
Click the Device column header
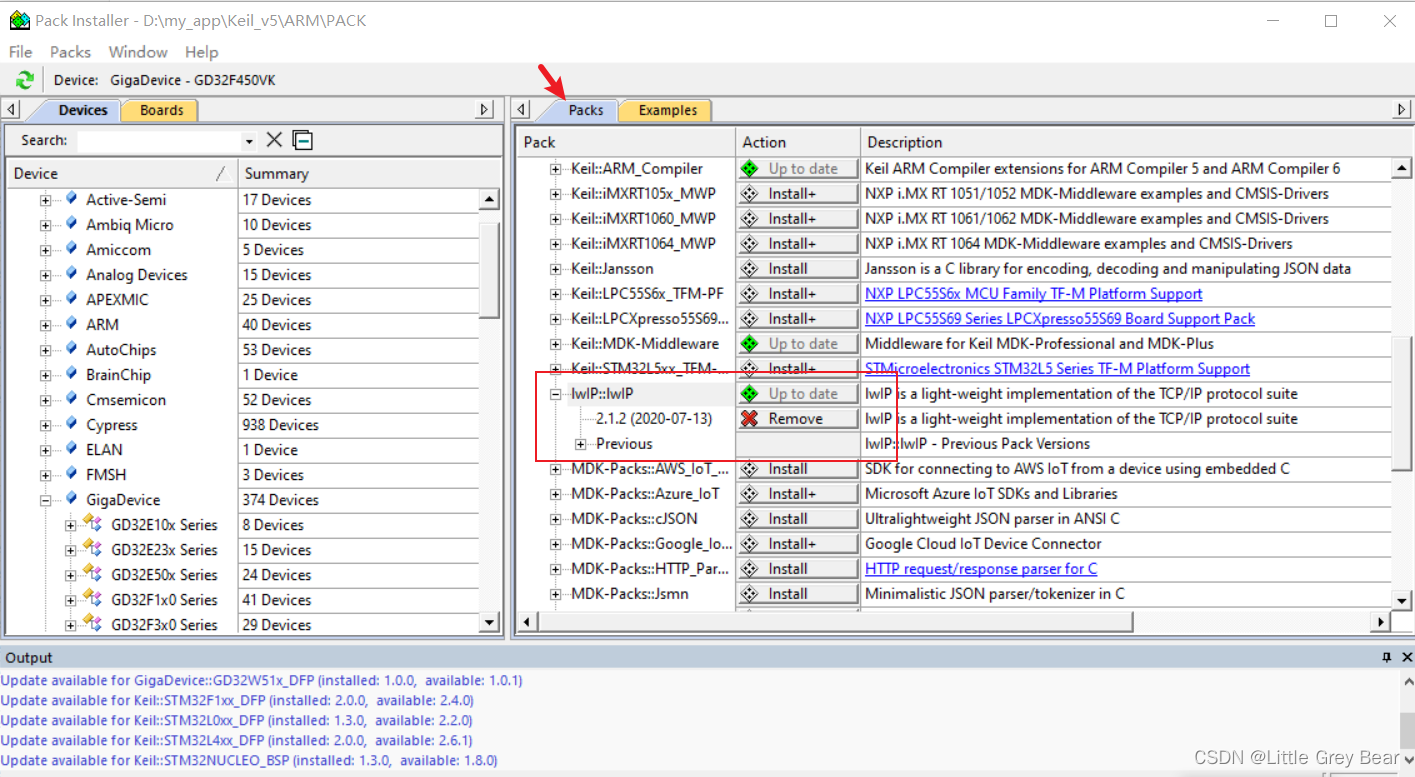pos(122,173)
